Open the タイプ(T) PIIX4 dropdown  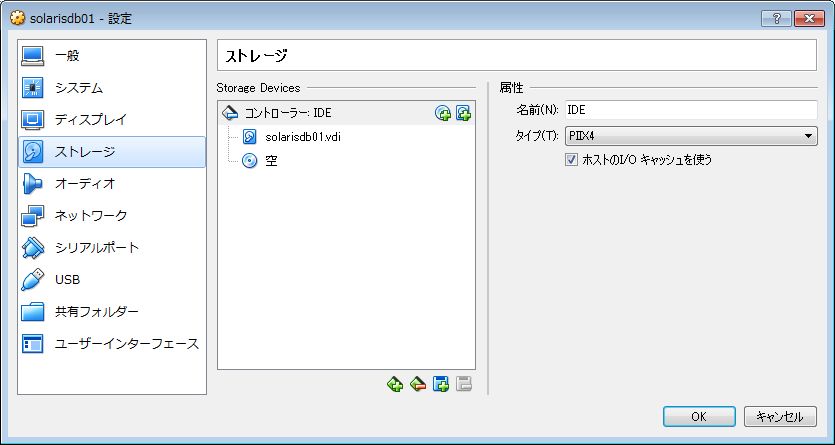point(691,136)
